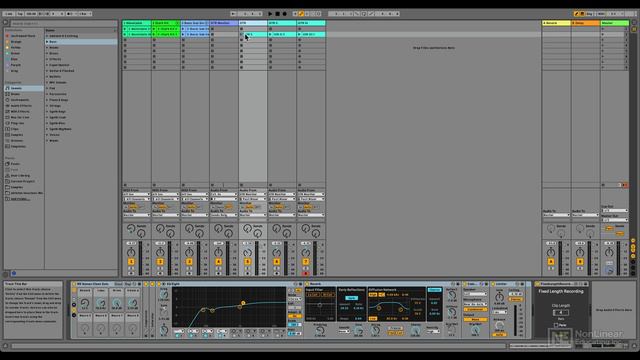Arm recording with the transport Record button
The image size is (640, 360).
284,13
